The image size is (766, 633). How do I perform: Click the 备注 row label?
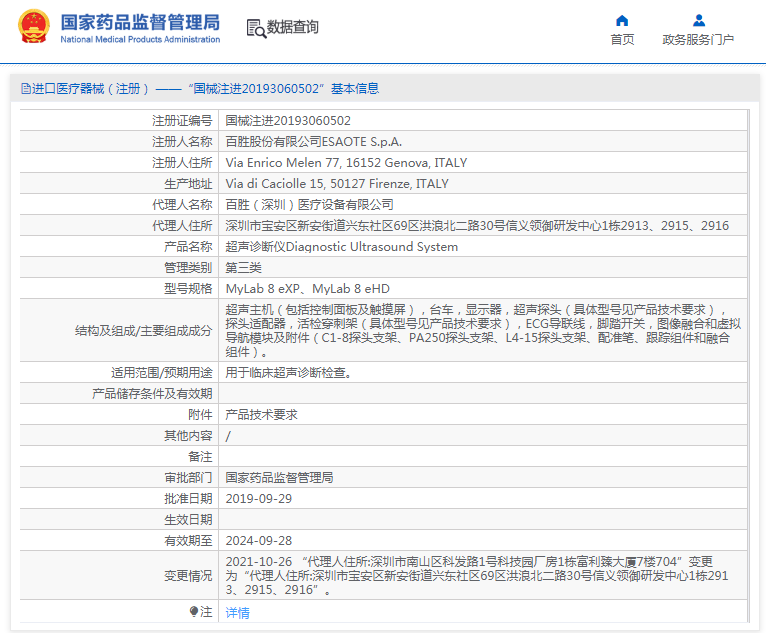point(200,457)
